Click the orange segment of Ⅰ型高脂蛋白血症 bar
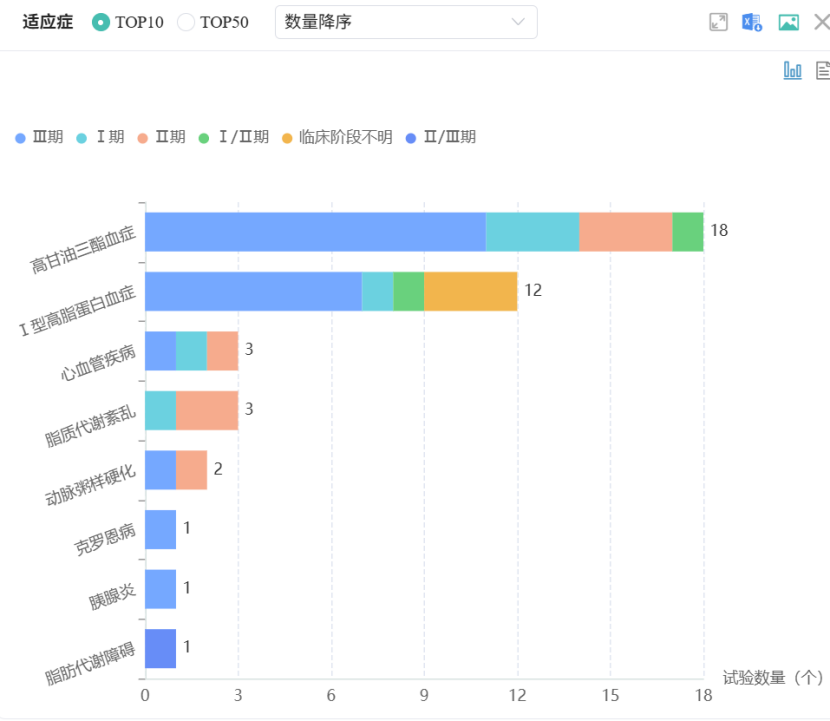The height and width of the screenshot is (721, 830). click(x=470, y=291)
